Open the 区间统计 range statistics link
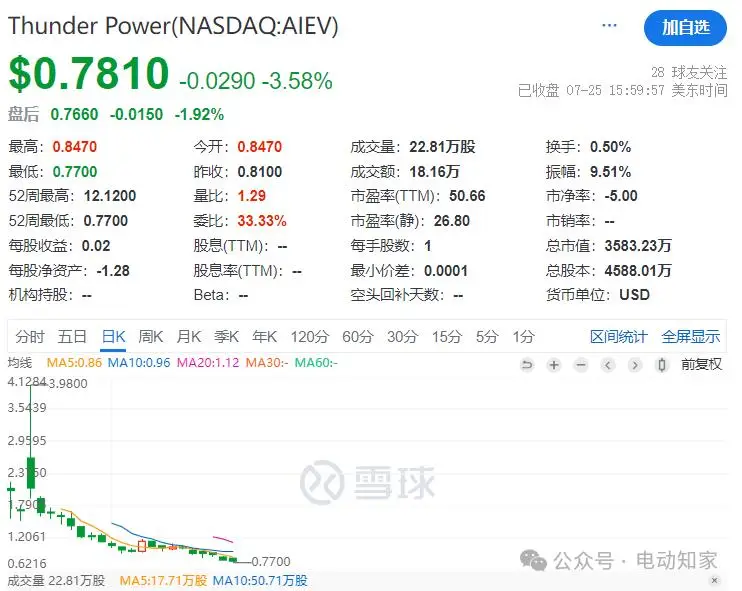Image resolution: width=742 pixels, height=591 pixels. pos(618,337)
